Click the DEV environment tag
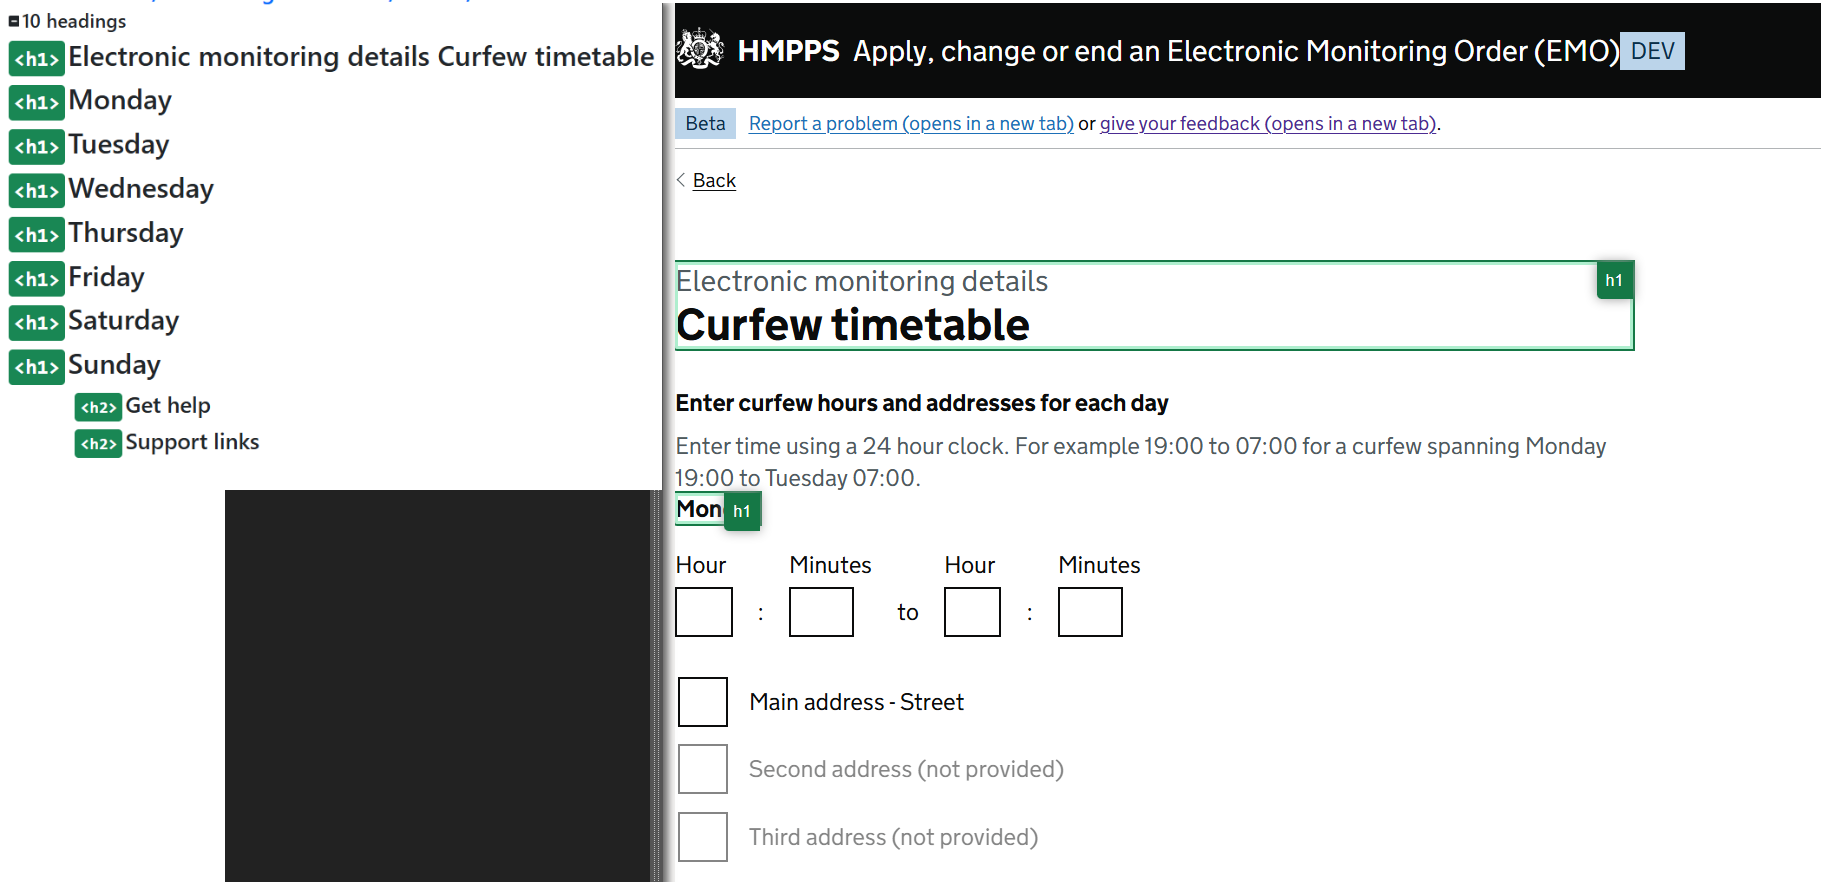 click(1652, 51)
